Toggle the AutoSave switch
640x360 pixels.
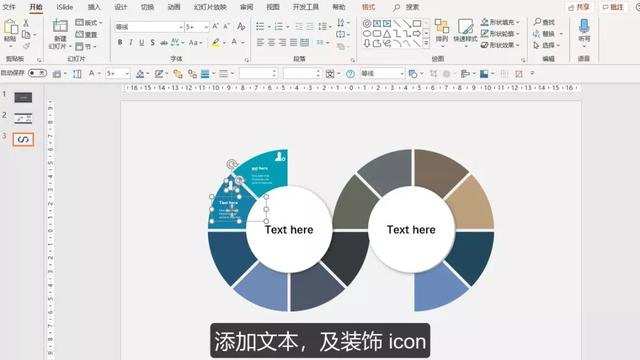(37, 73)
